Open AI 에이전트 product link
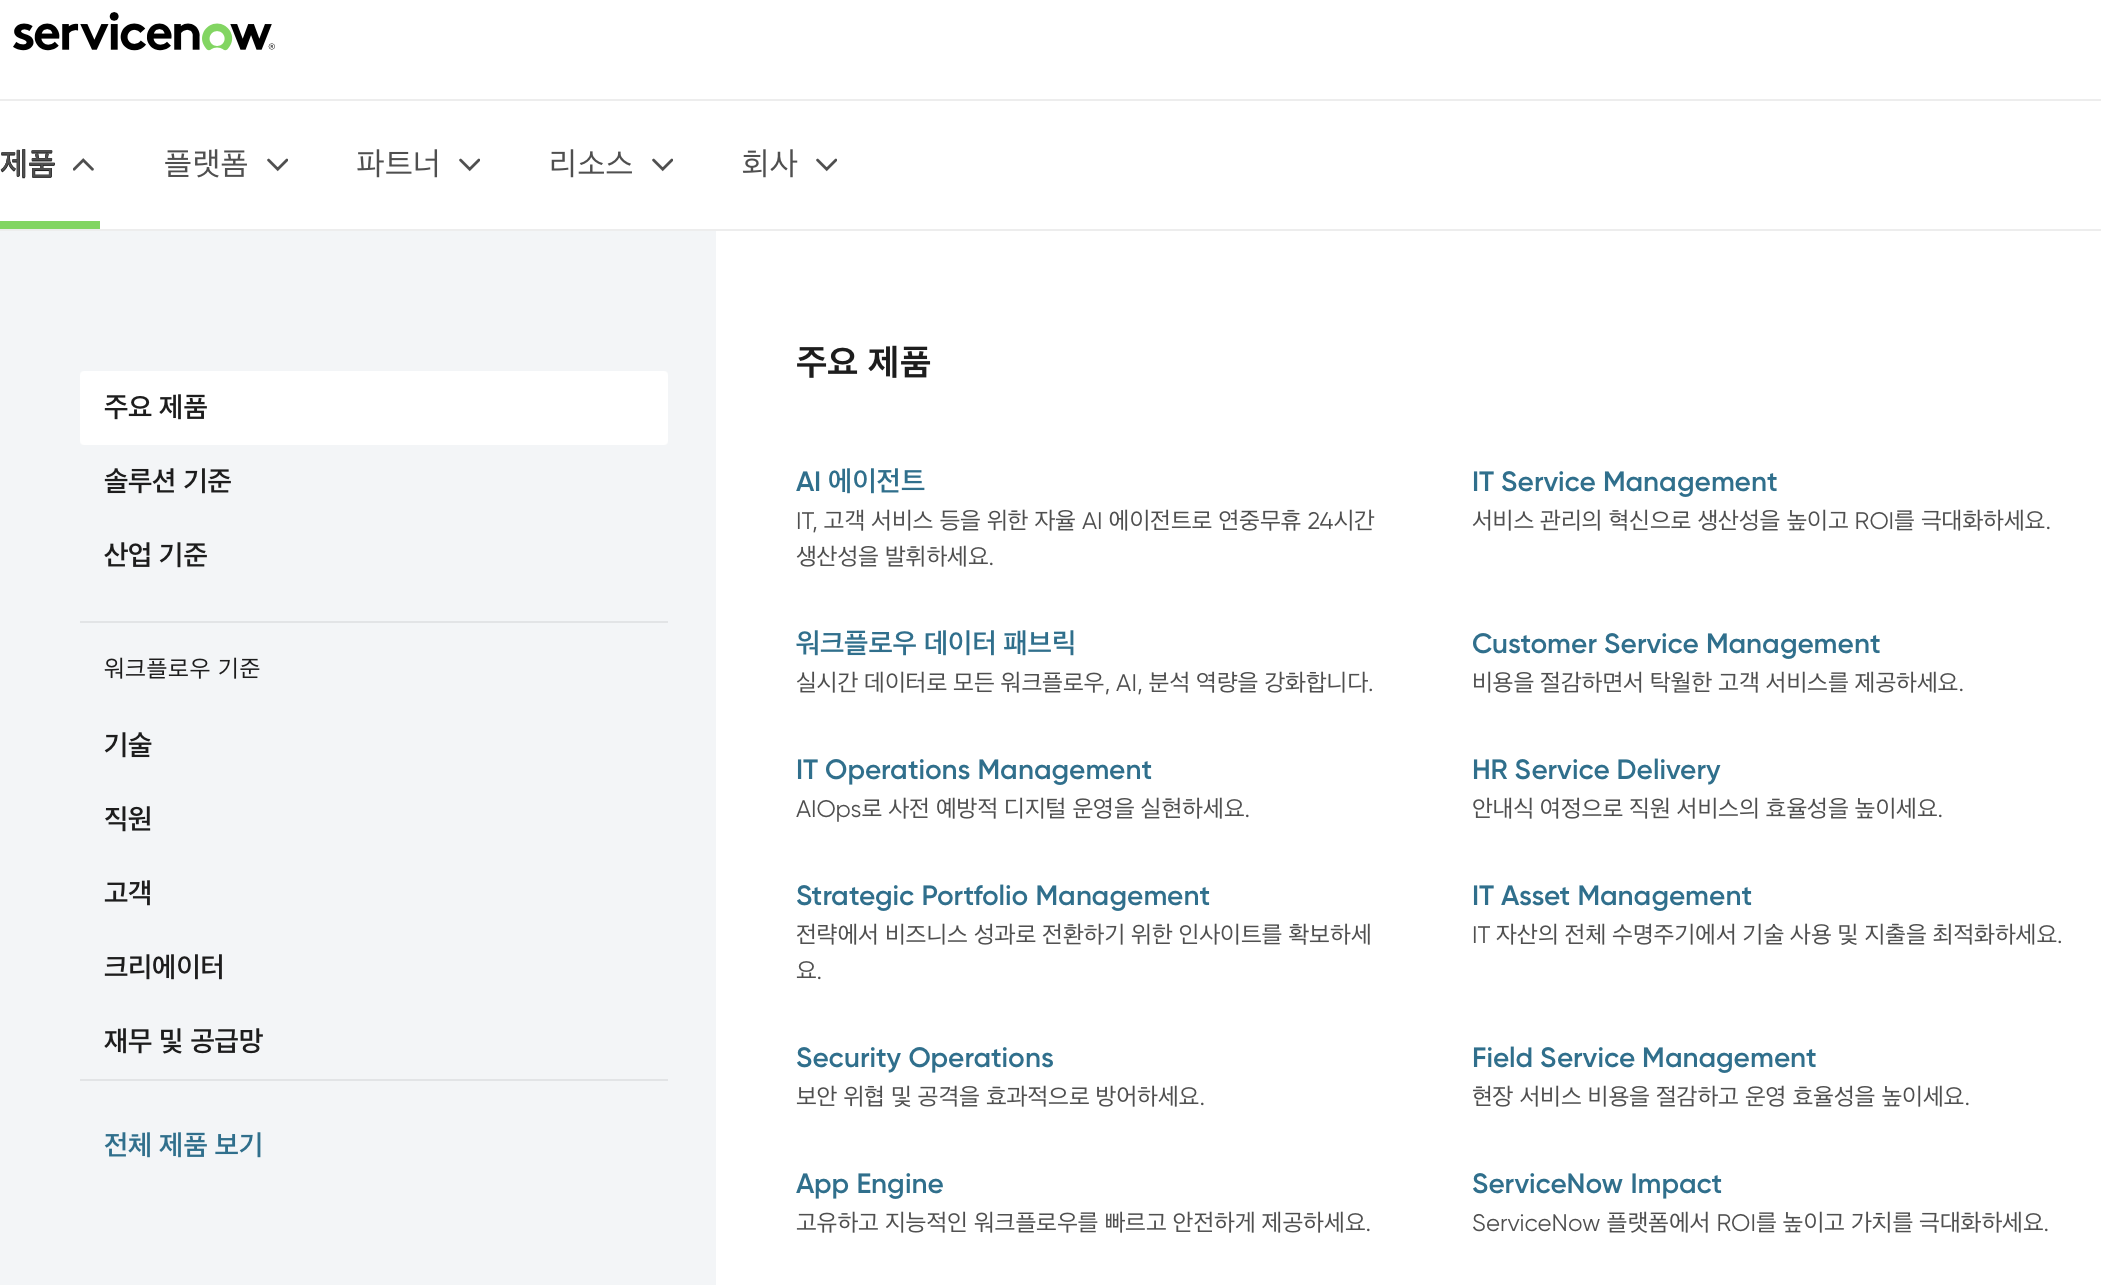 [x=860, y=481]
